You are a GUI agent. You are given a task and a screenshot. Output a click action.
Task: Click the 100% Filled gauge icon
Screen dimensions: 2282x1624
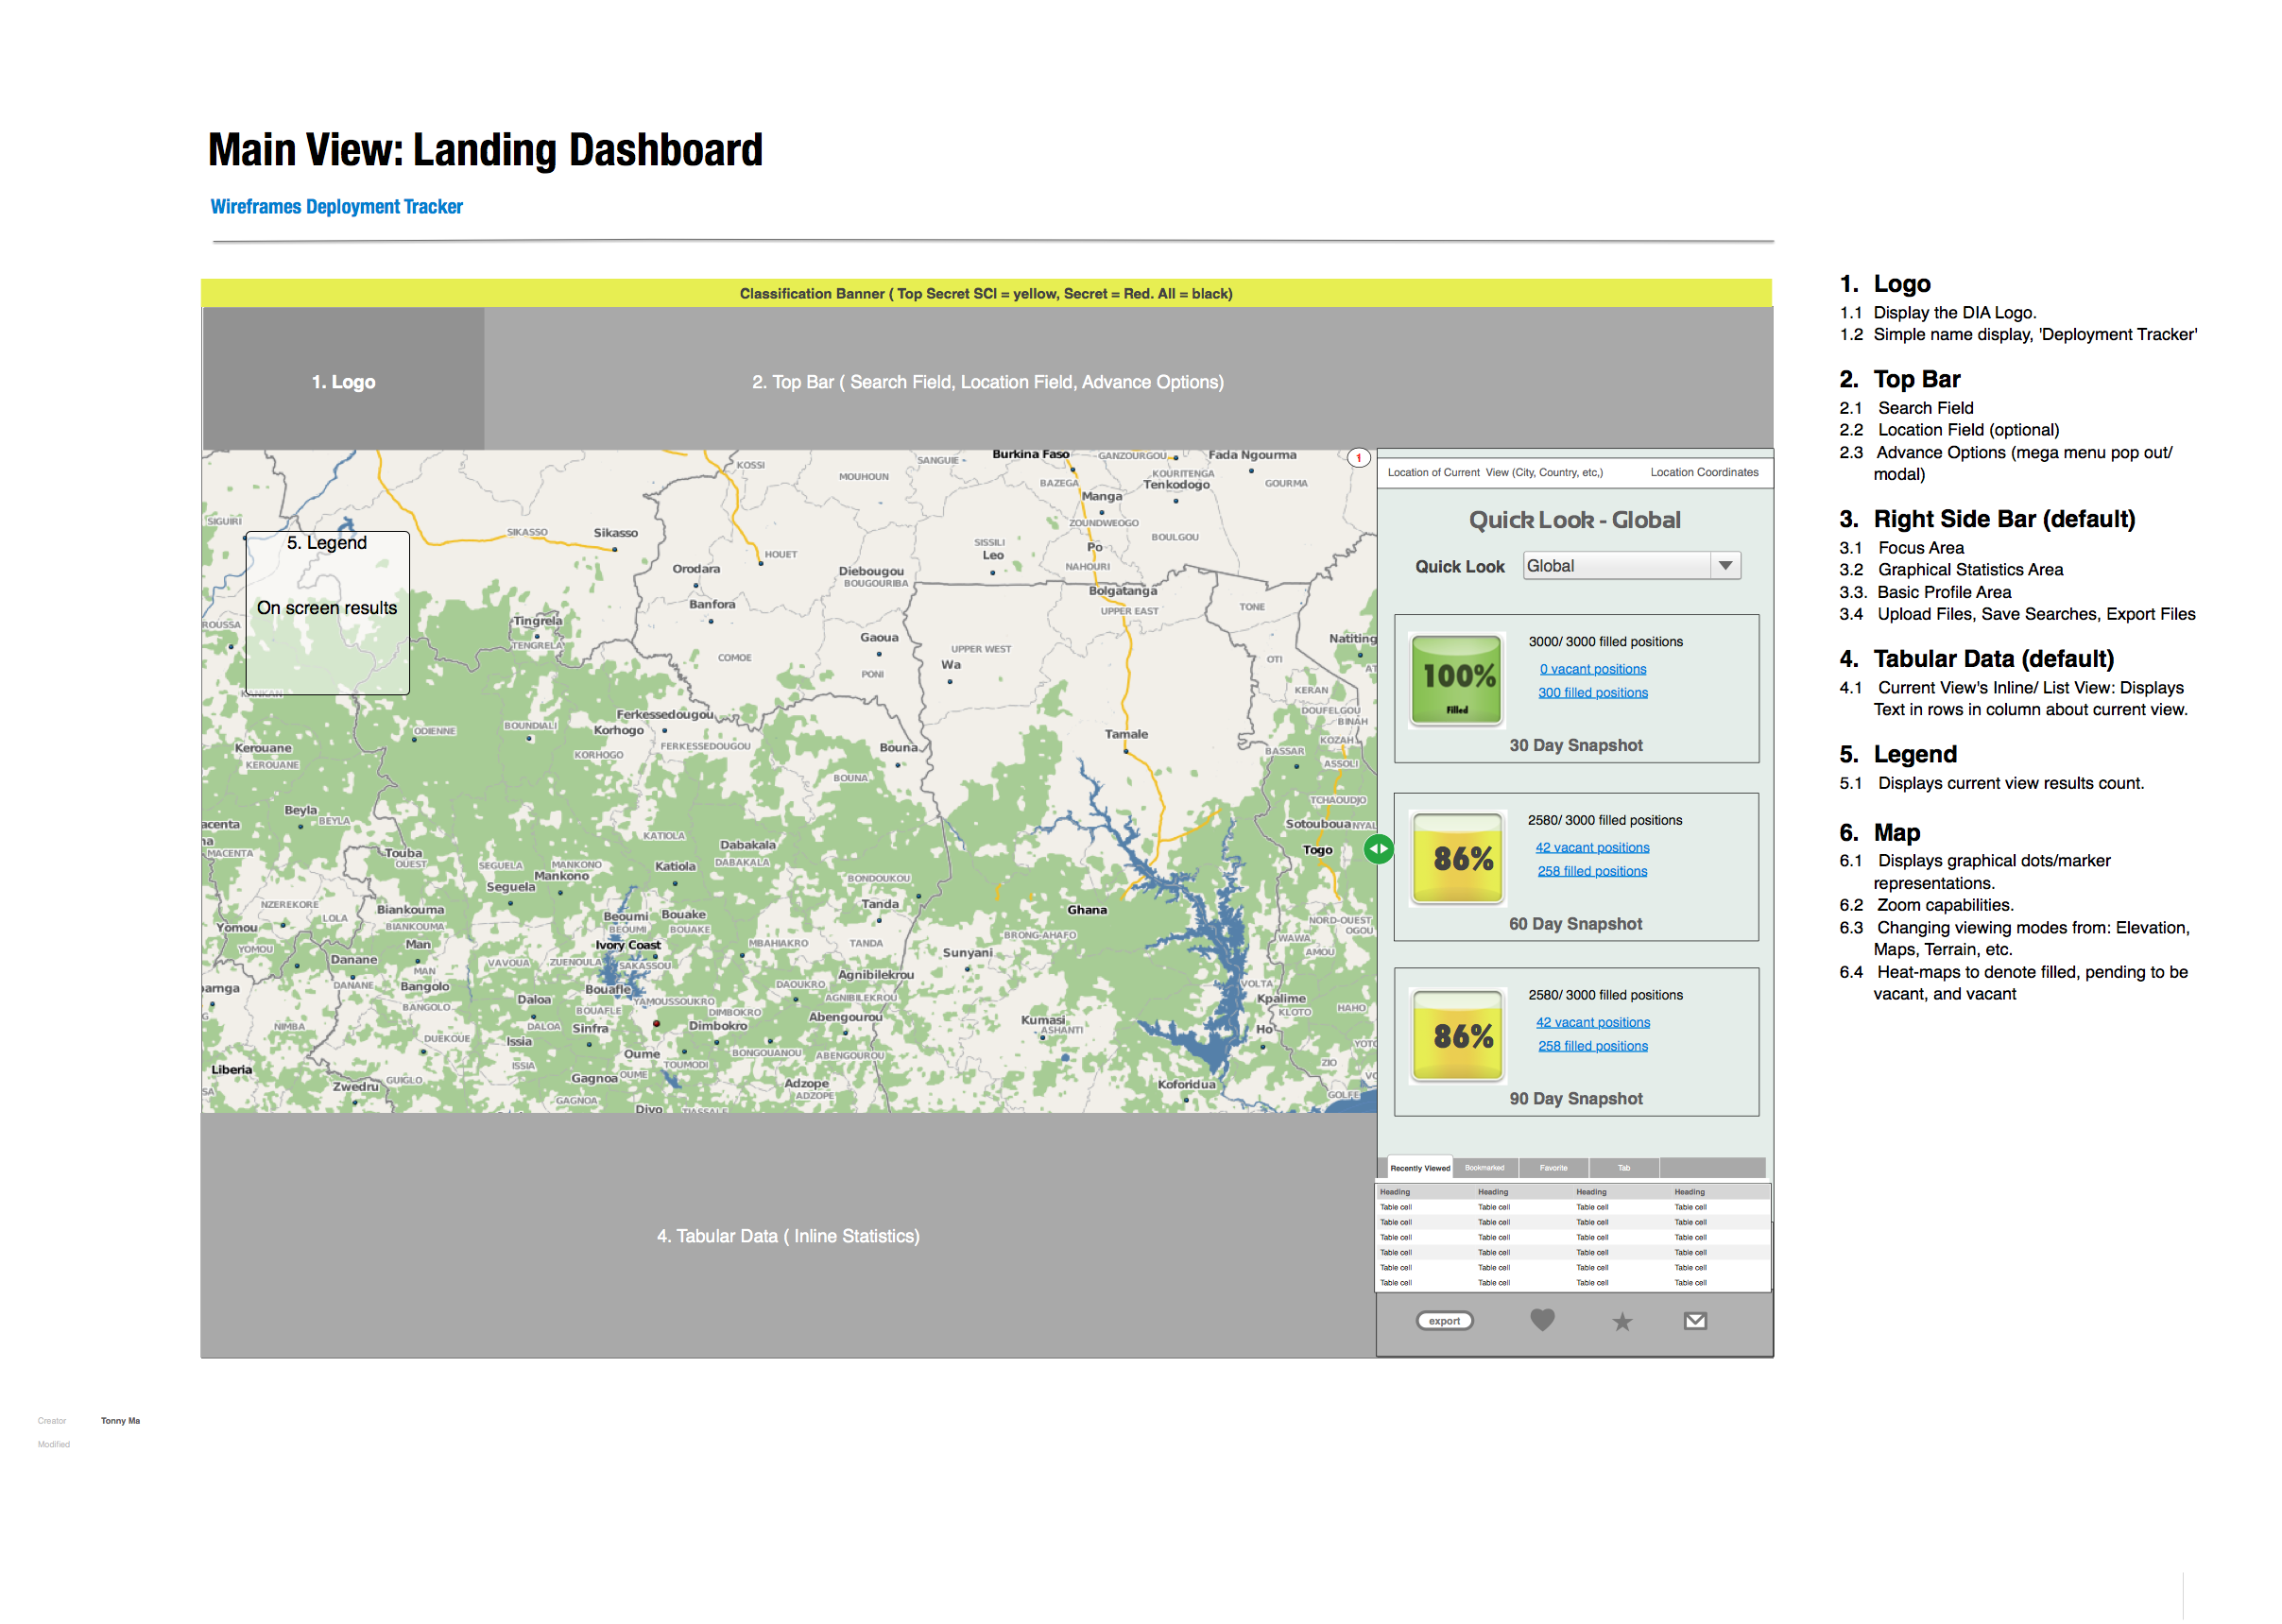(1456, 679)
